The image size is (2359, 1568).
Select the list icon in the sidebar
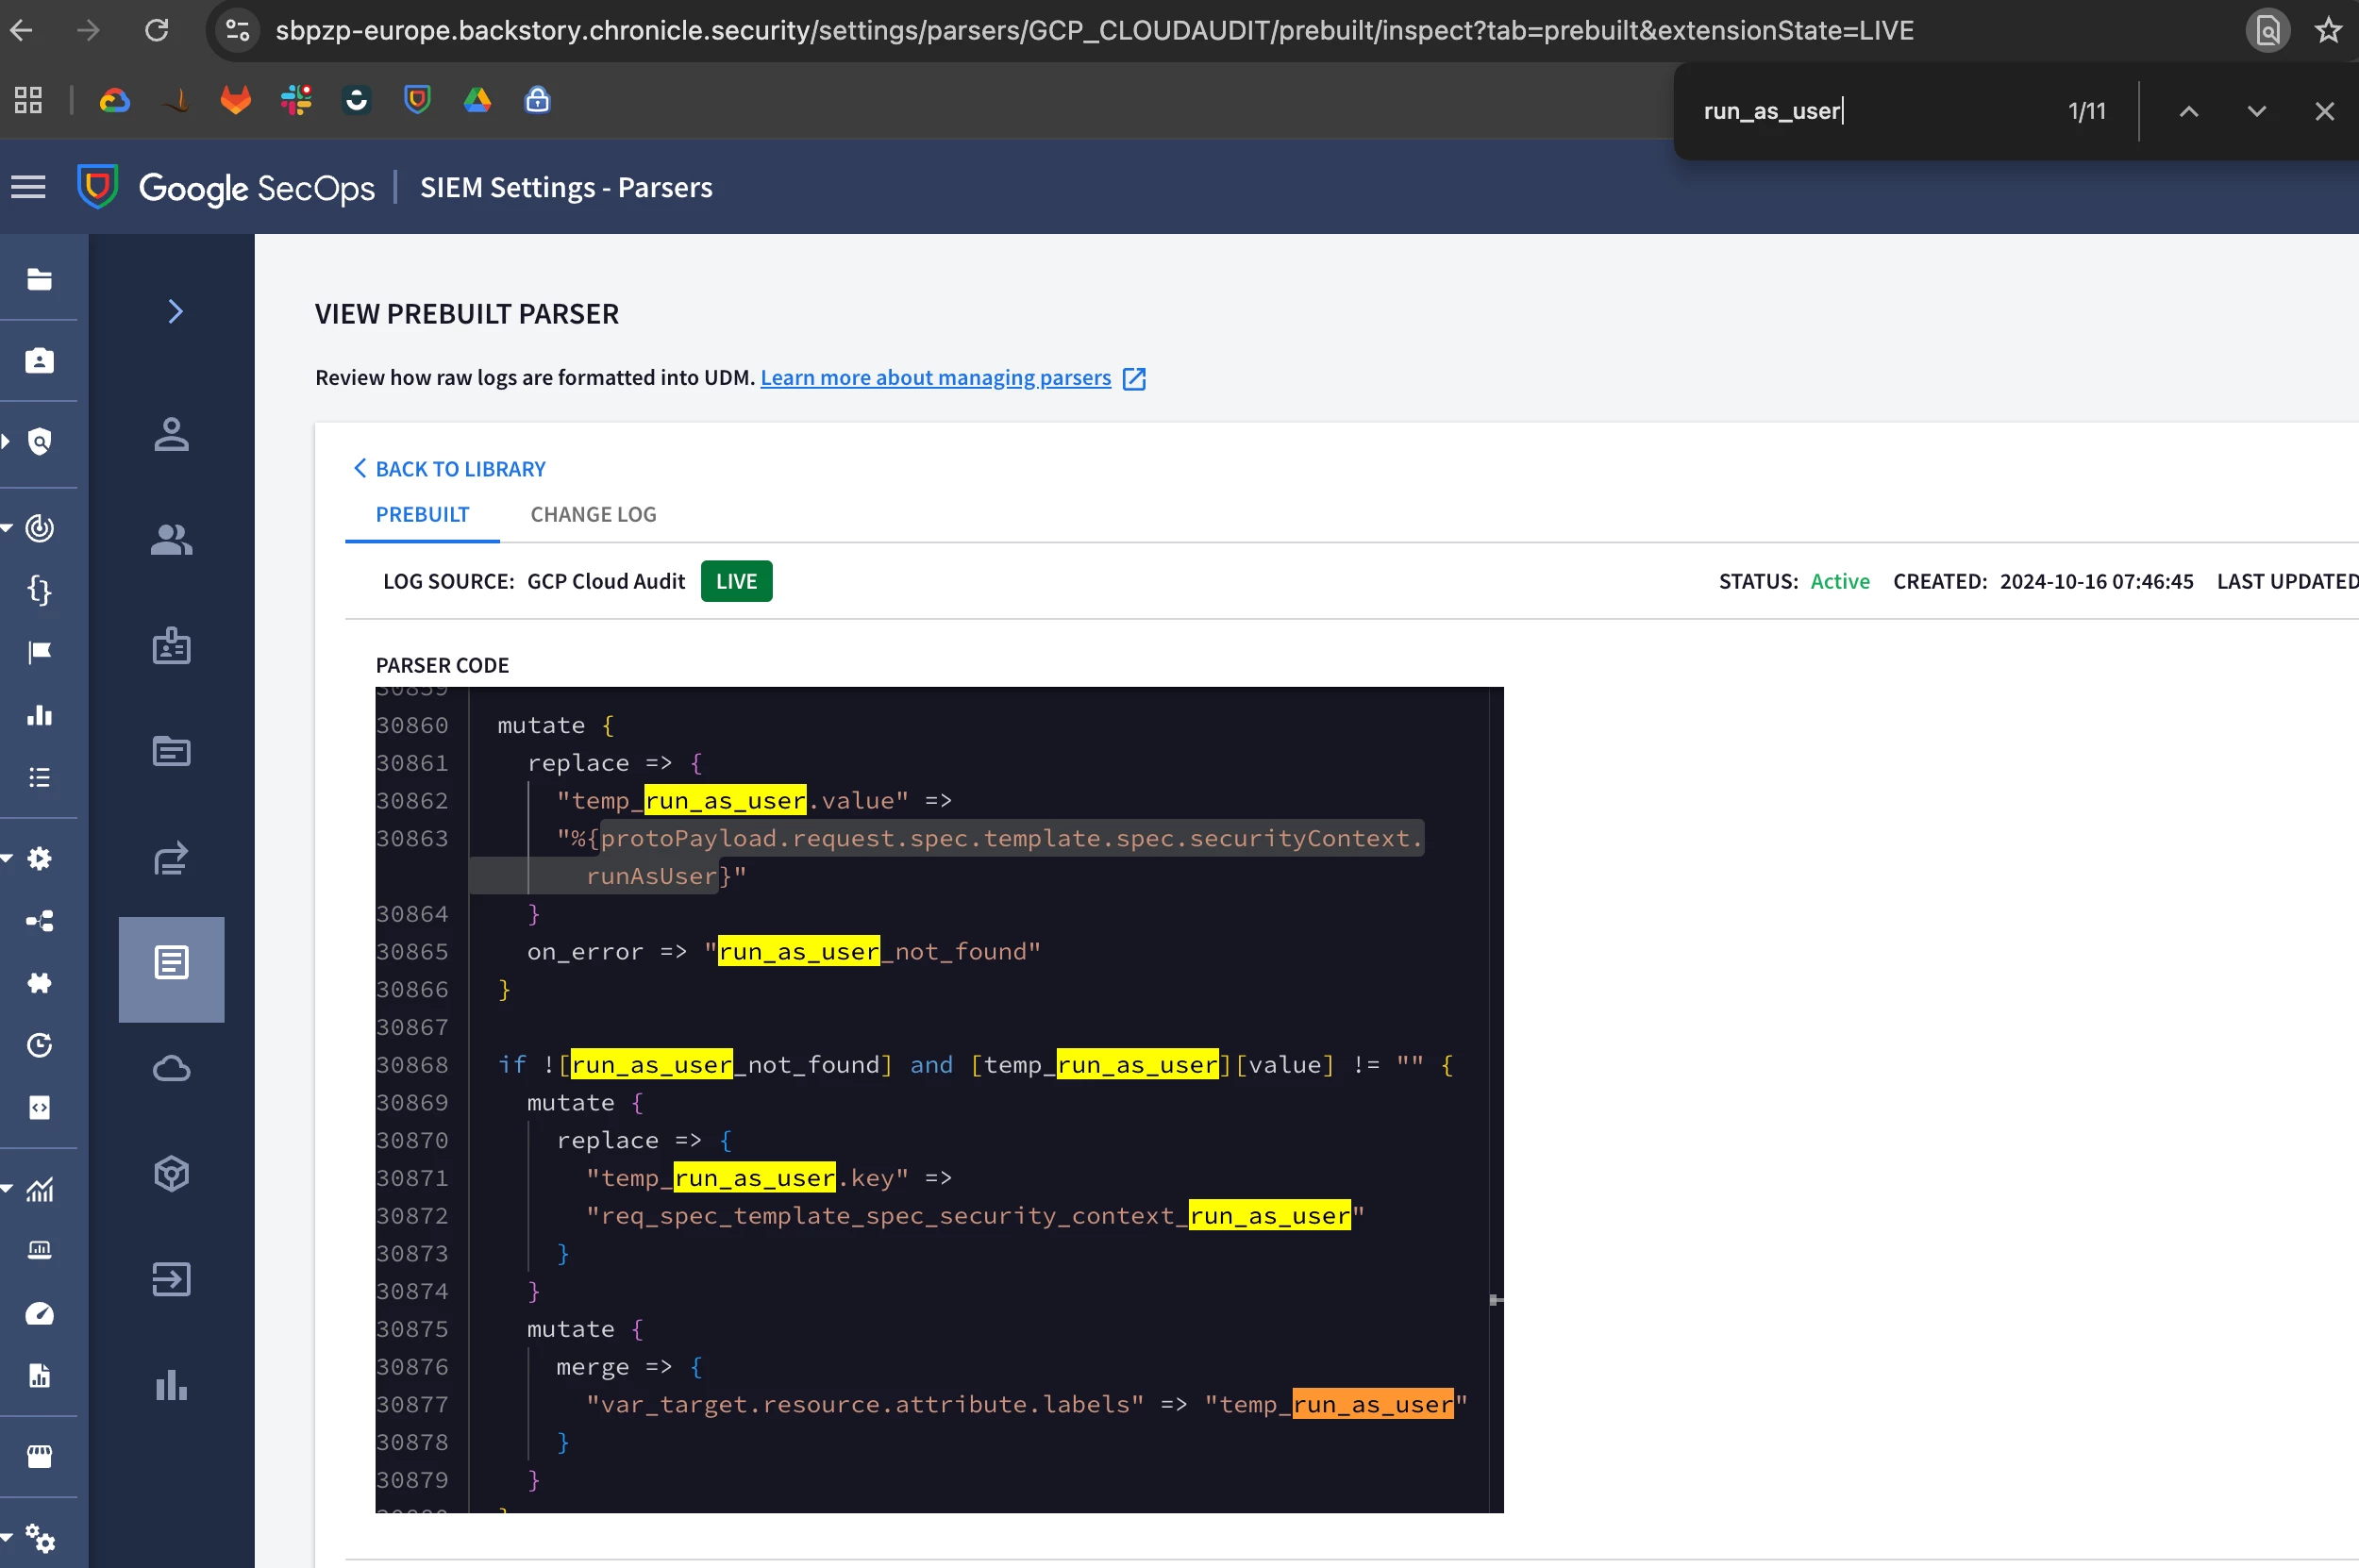[x=39, y=777]
